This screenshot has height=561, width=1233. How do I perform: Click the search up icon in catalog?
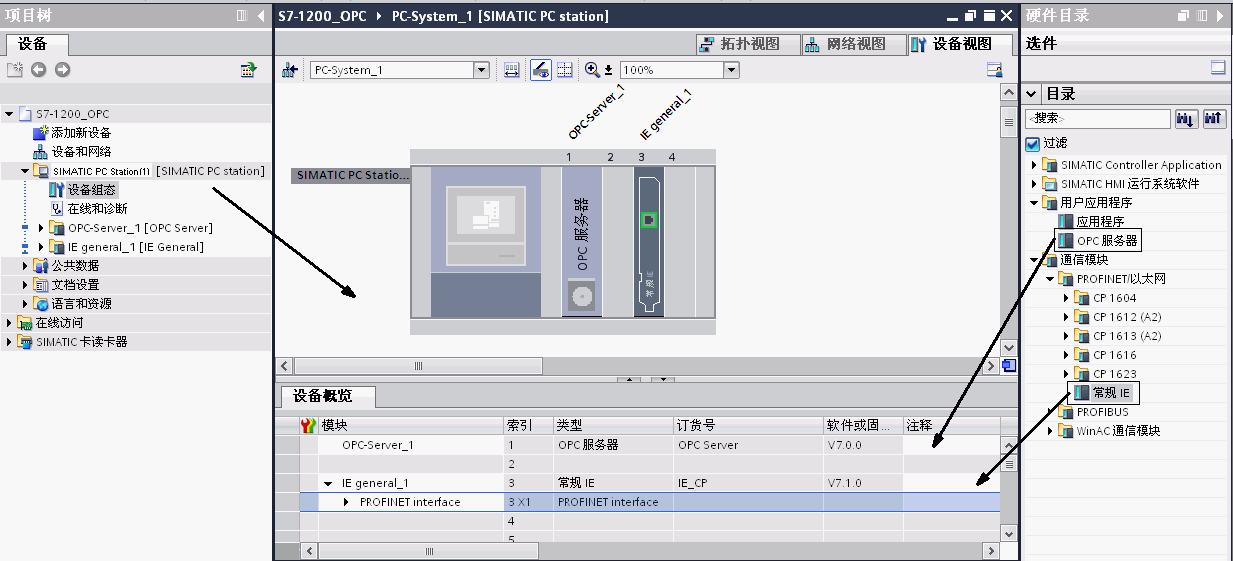click(1214, 119)
